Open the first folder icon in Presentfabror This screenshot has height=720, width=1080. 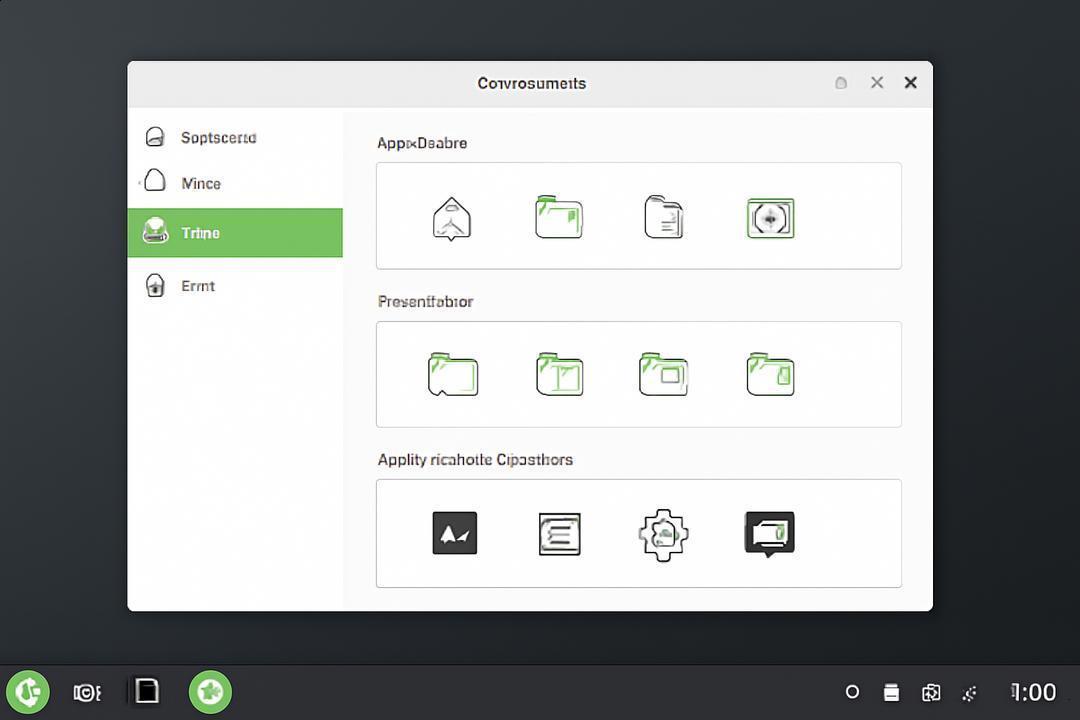(453, 375)
